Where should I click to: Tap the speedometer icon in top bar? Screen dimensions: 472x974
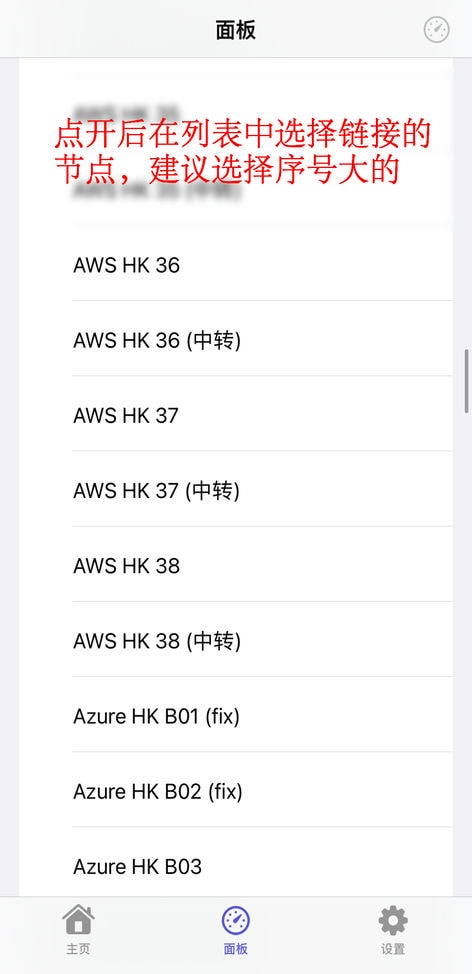tap(437, 30)
